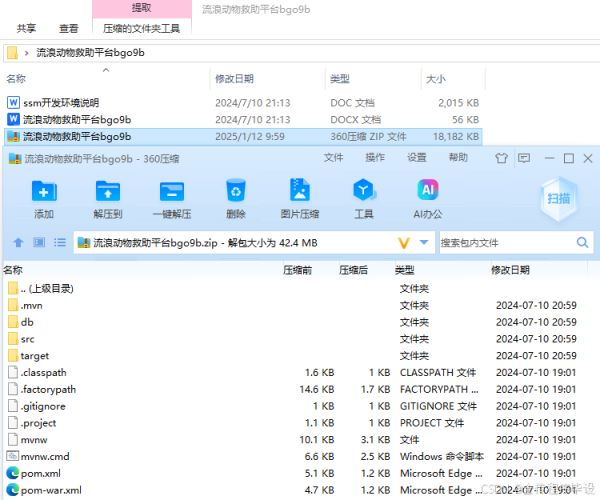Click the Edge icon beside pom.xml
Screen dimensions: 600x500
(x=13, y=473)
